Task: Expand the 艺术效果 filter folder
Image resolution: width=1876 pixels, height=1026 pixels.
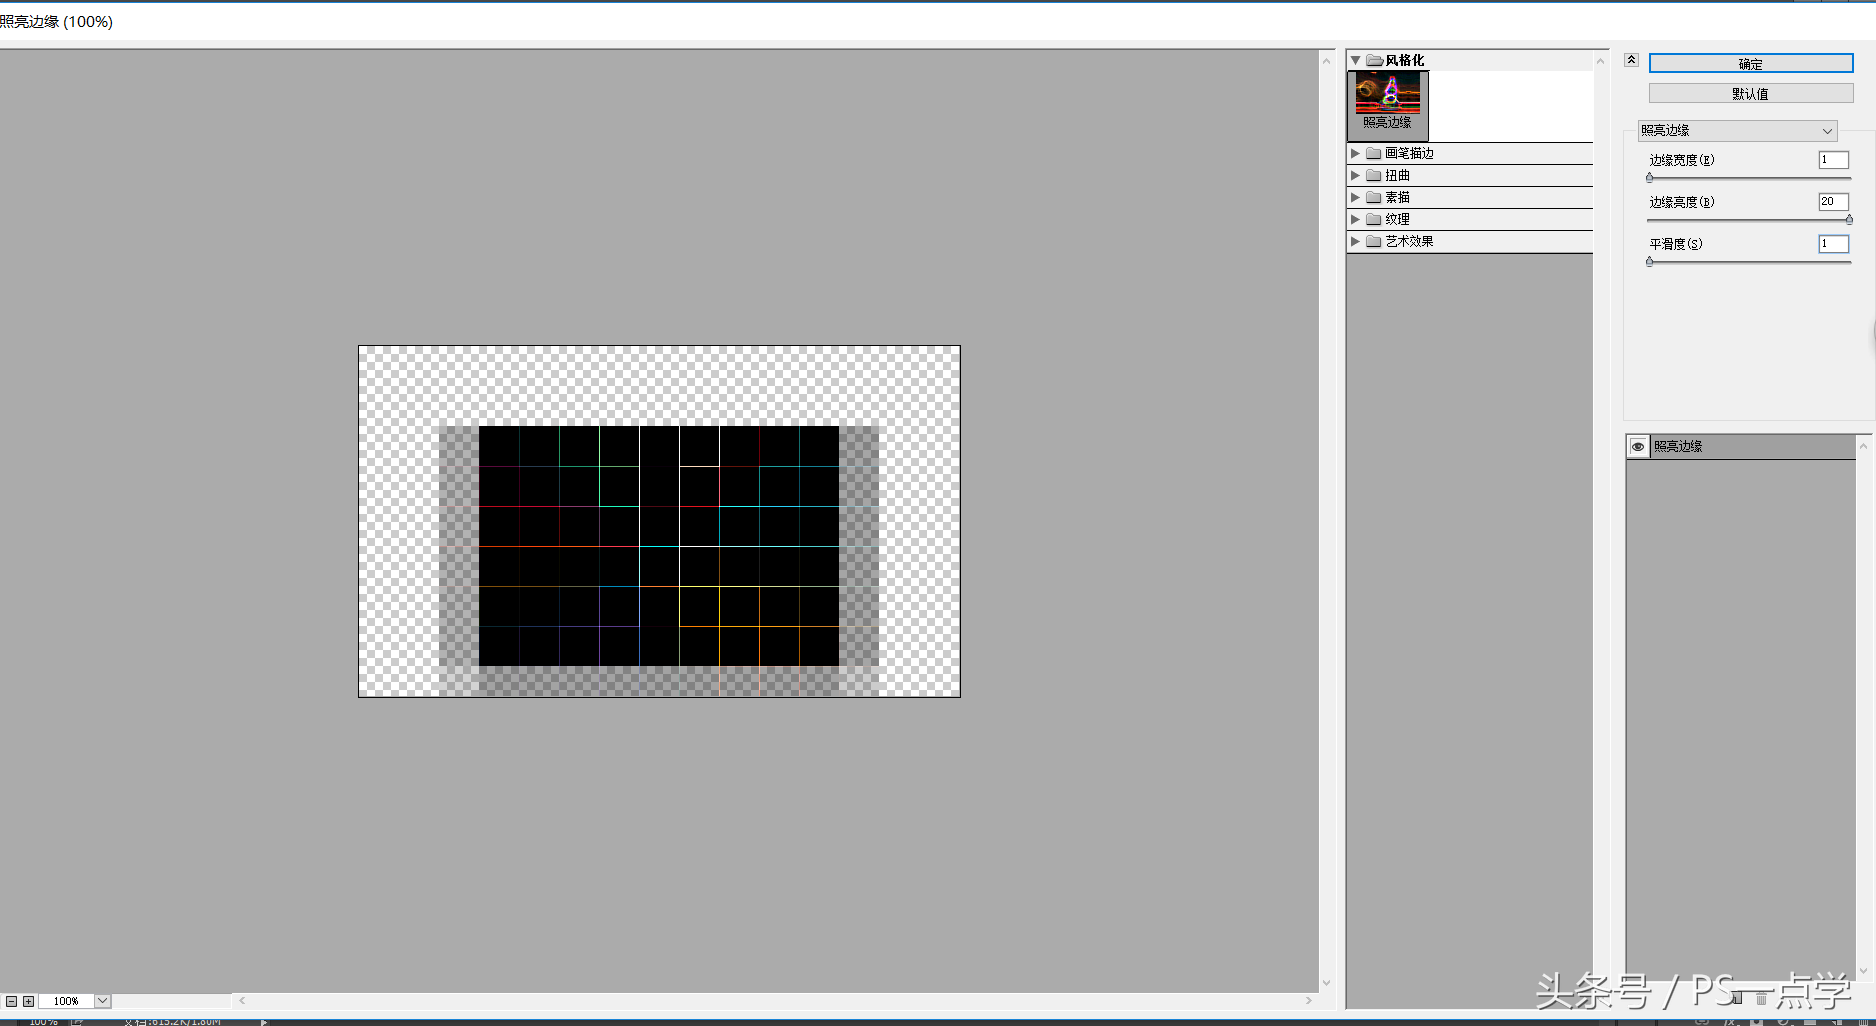Action: (1356, 241)
